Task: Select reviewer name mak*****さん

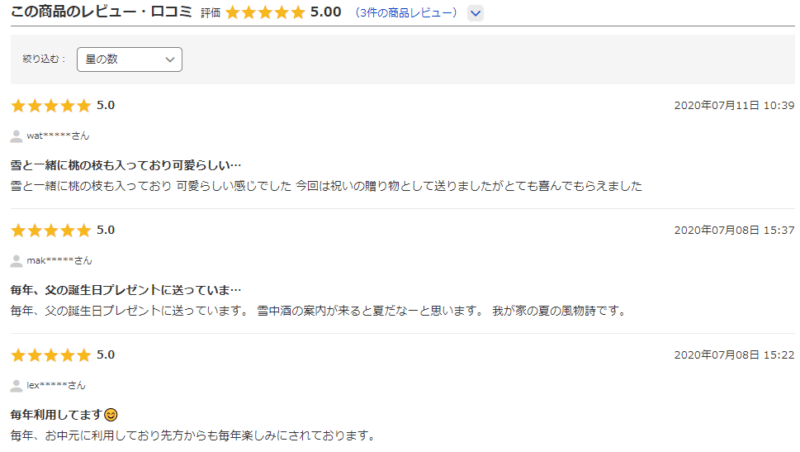Action: click(x=59, y=261)
